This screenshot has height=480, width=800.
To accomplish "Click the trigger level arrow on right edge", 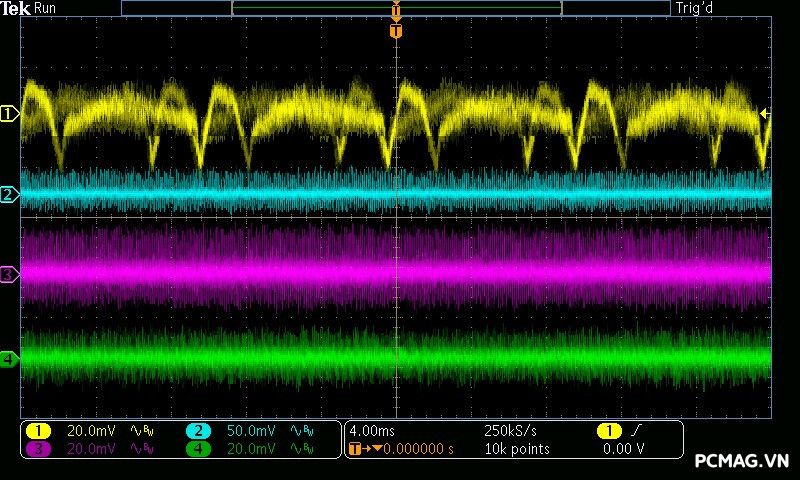I will [765, 114].
